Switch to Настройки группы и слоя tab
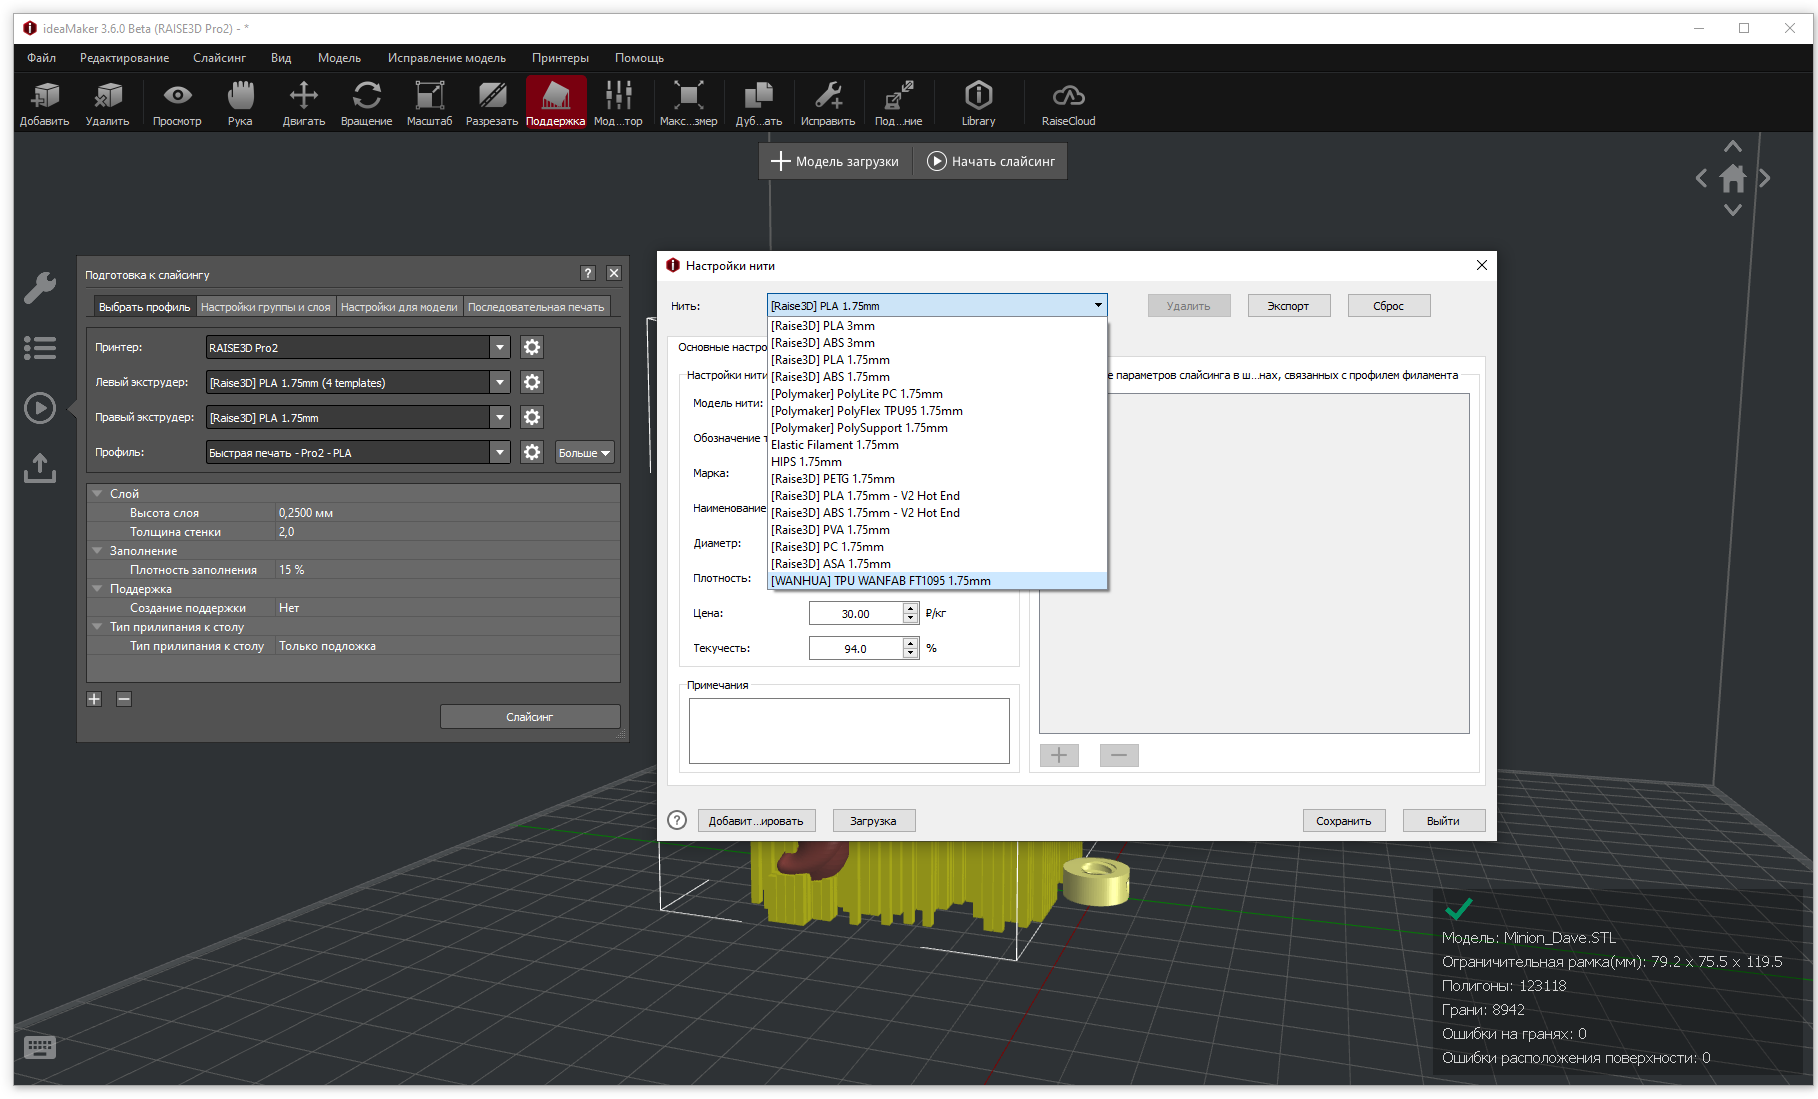This screenshot has height=1099, width=1818. (266, 307)
